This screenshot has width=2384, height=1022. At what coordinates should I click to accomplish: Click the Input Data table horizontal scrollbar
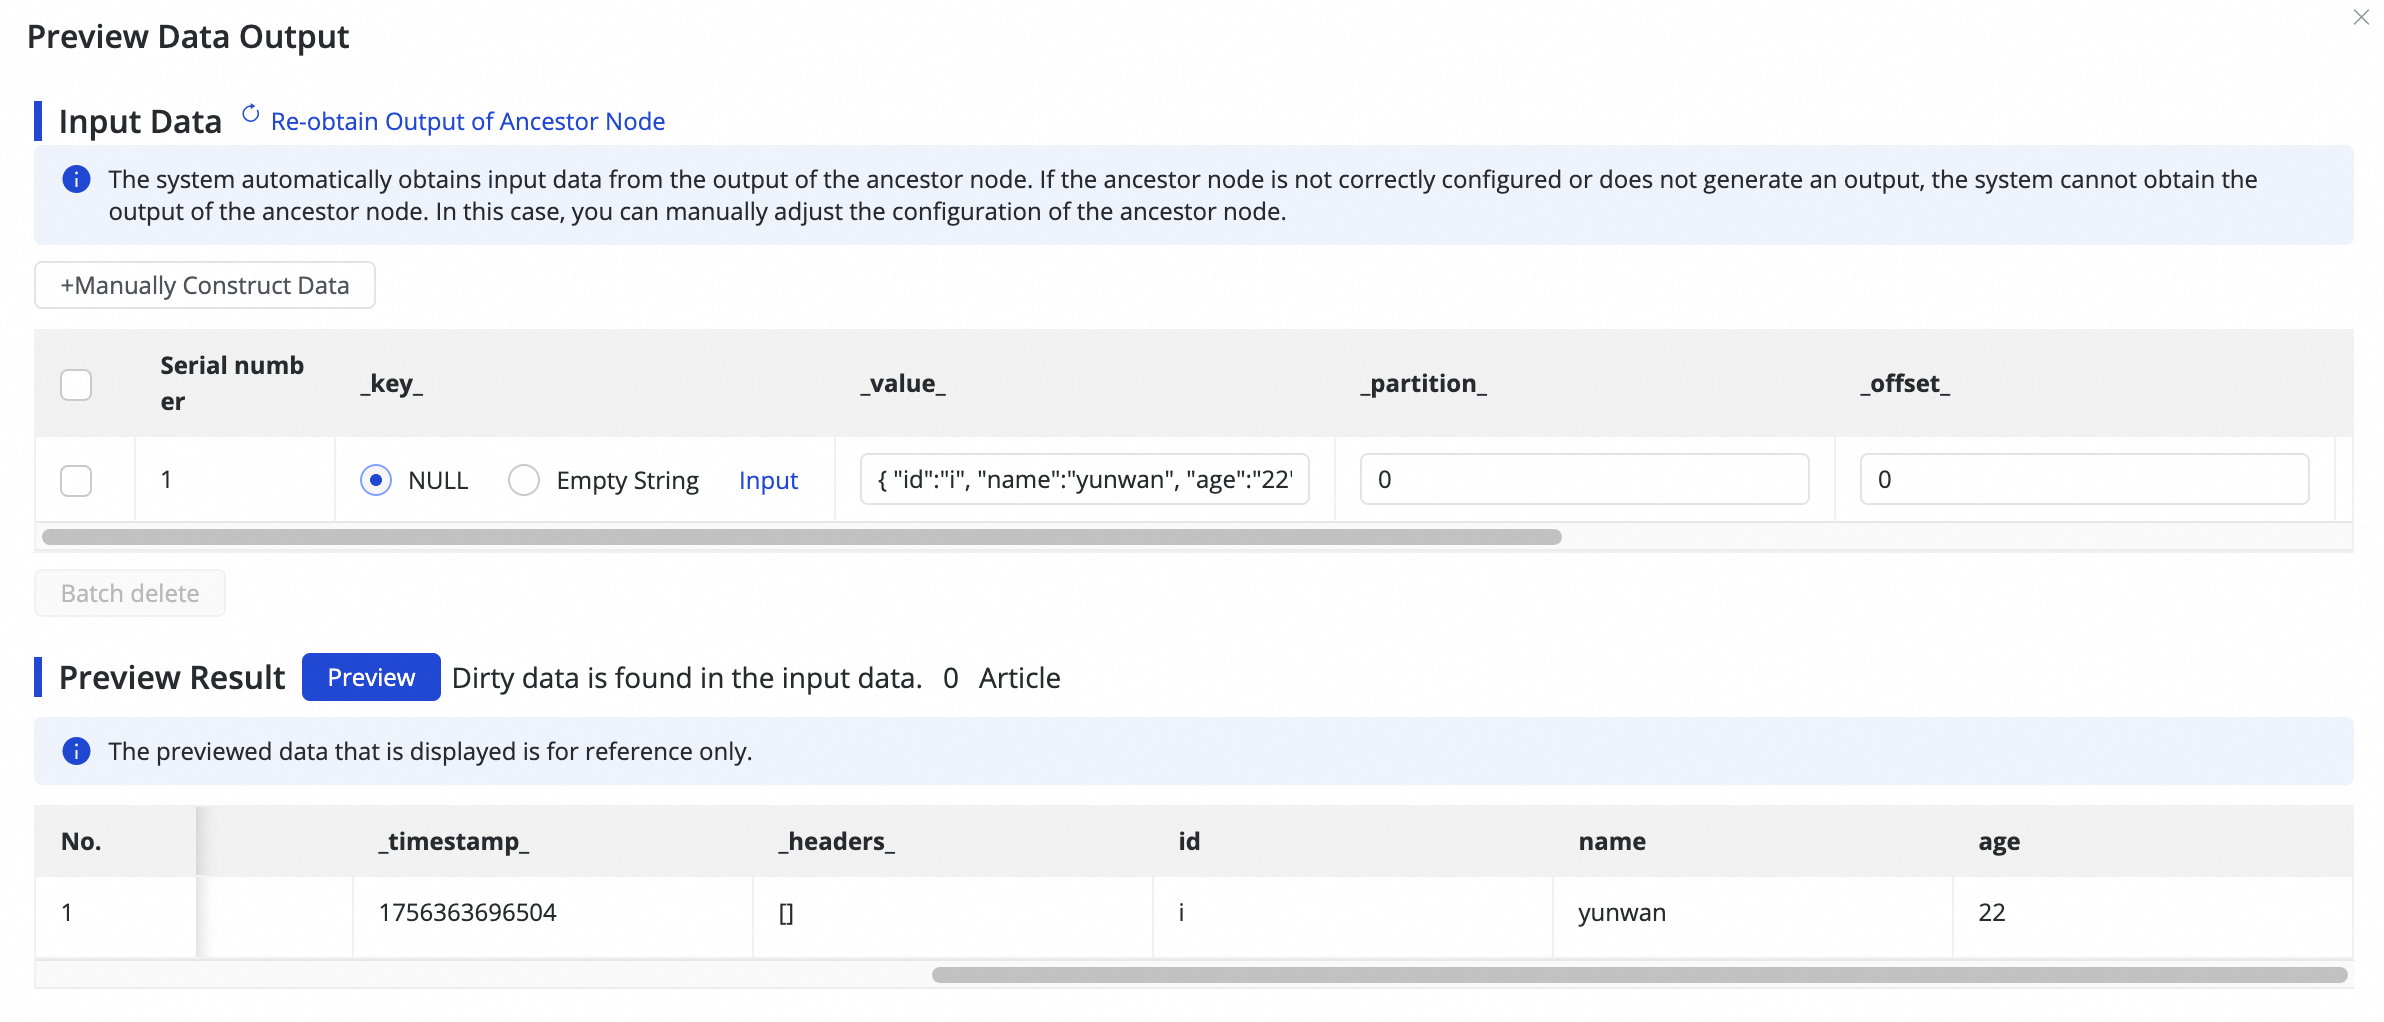pyautogui.click(x=801, y=538)
